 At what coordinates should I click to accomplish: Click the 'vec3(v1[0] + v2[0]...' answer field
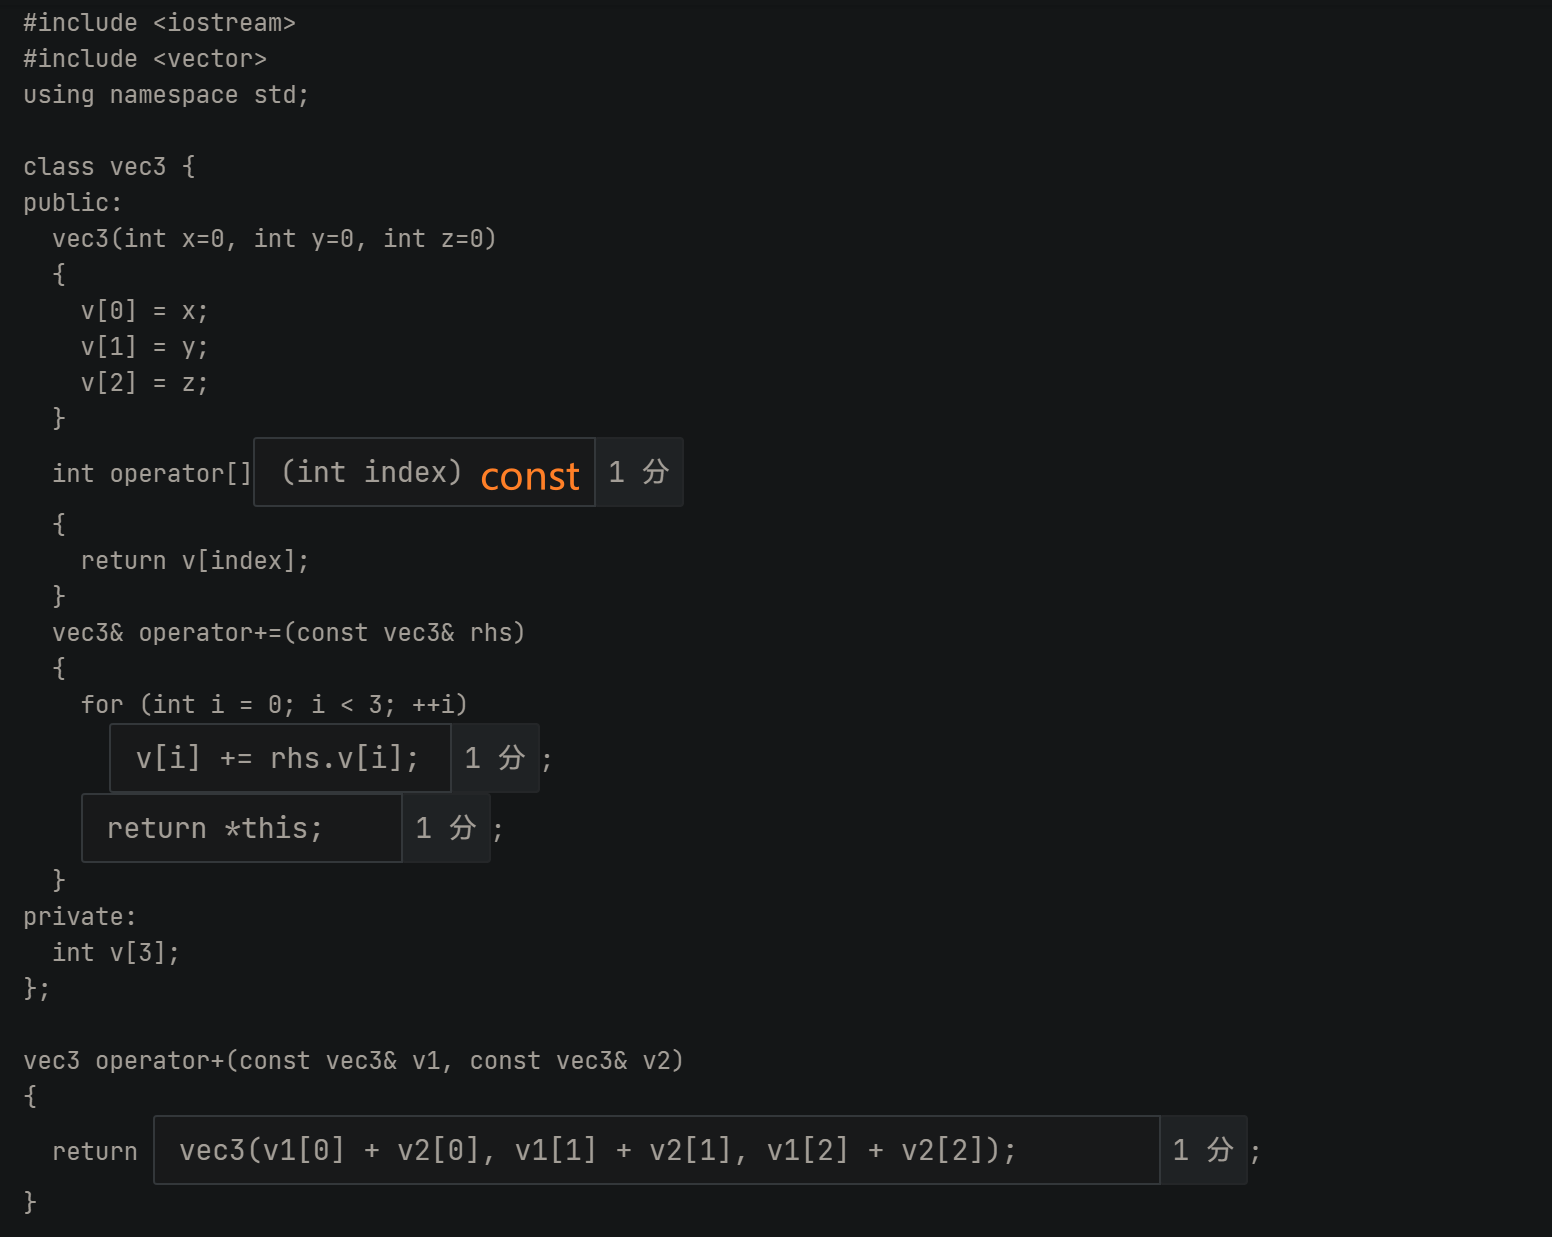(657, 1150)
